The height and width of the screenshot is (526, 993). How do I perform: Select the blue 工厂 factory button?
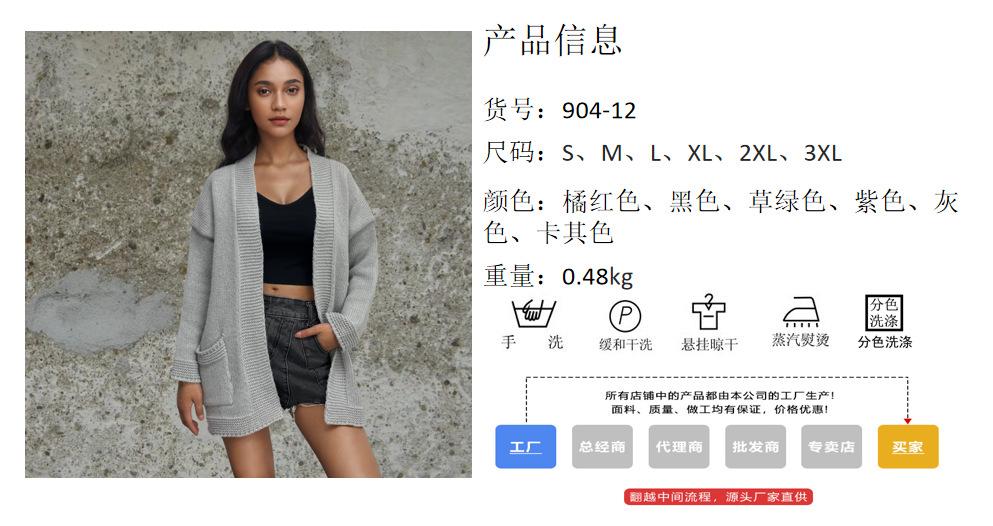click(526, 447)
